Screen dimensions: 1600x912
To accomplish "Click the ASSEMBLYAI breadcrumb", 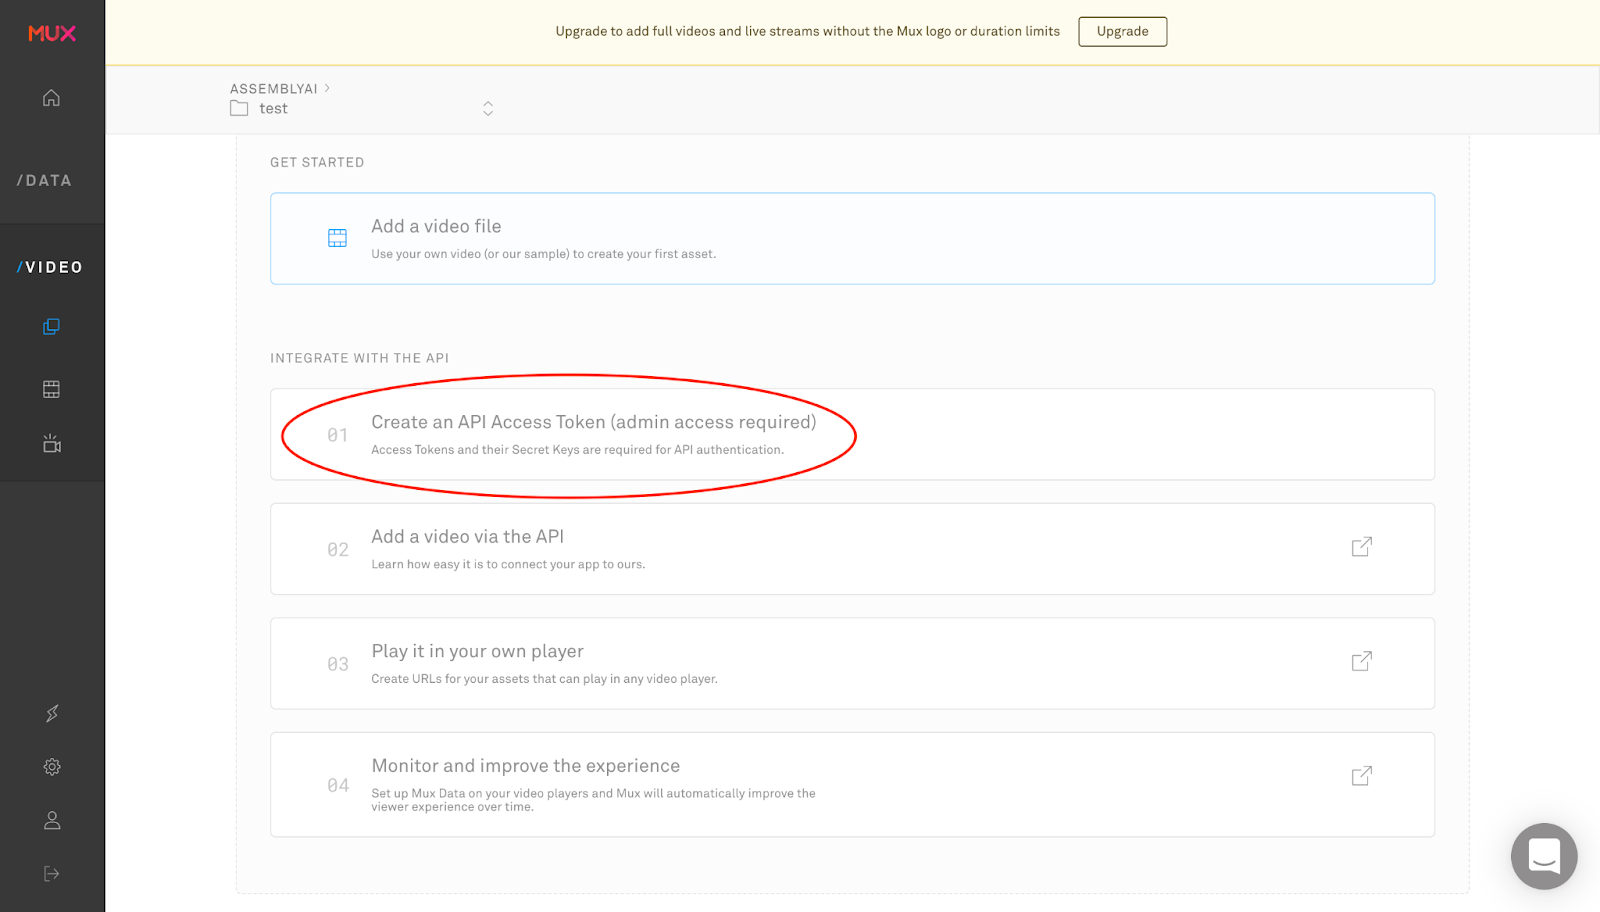I will click(273, 88).
